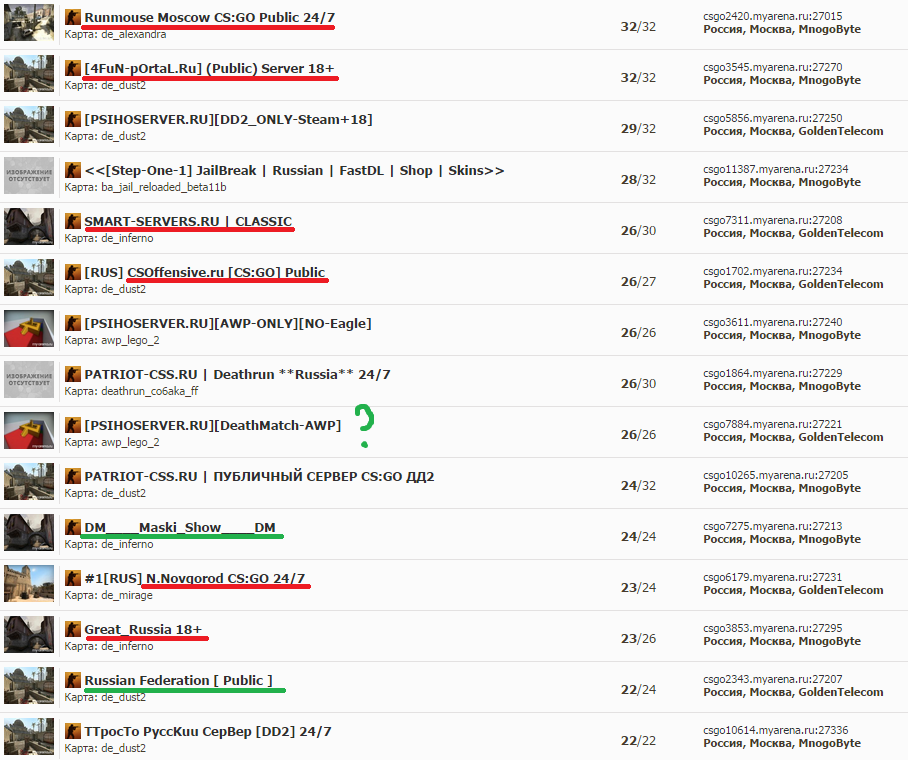The height and width of the screenshot is (760, 908).
Task: Select address csgo3545.myarena.ru:27270
Action: (772, 67)
